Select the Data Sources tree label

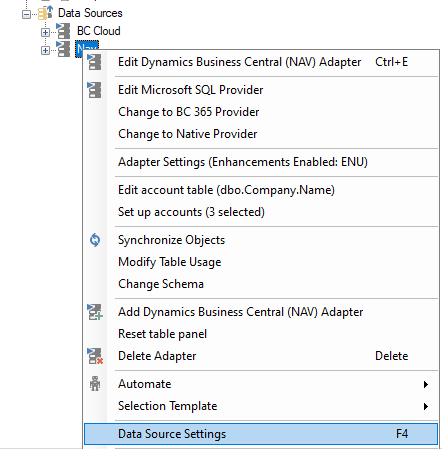coord(90,13)
